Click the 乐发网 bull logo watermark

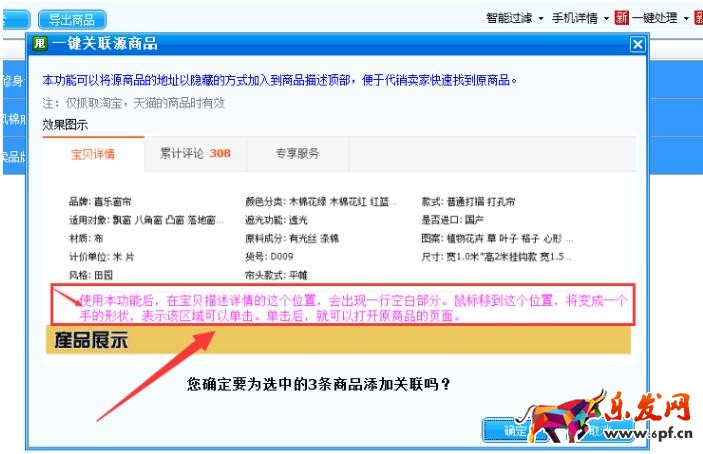coord(566,416)
